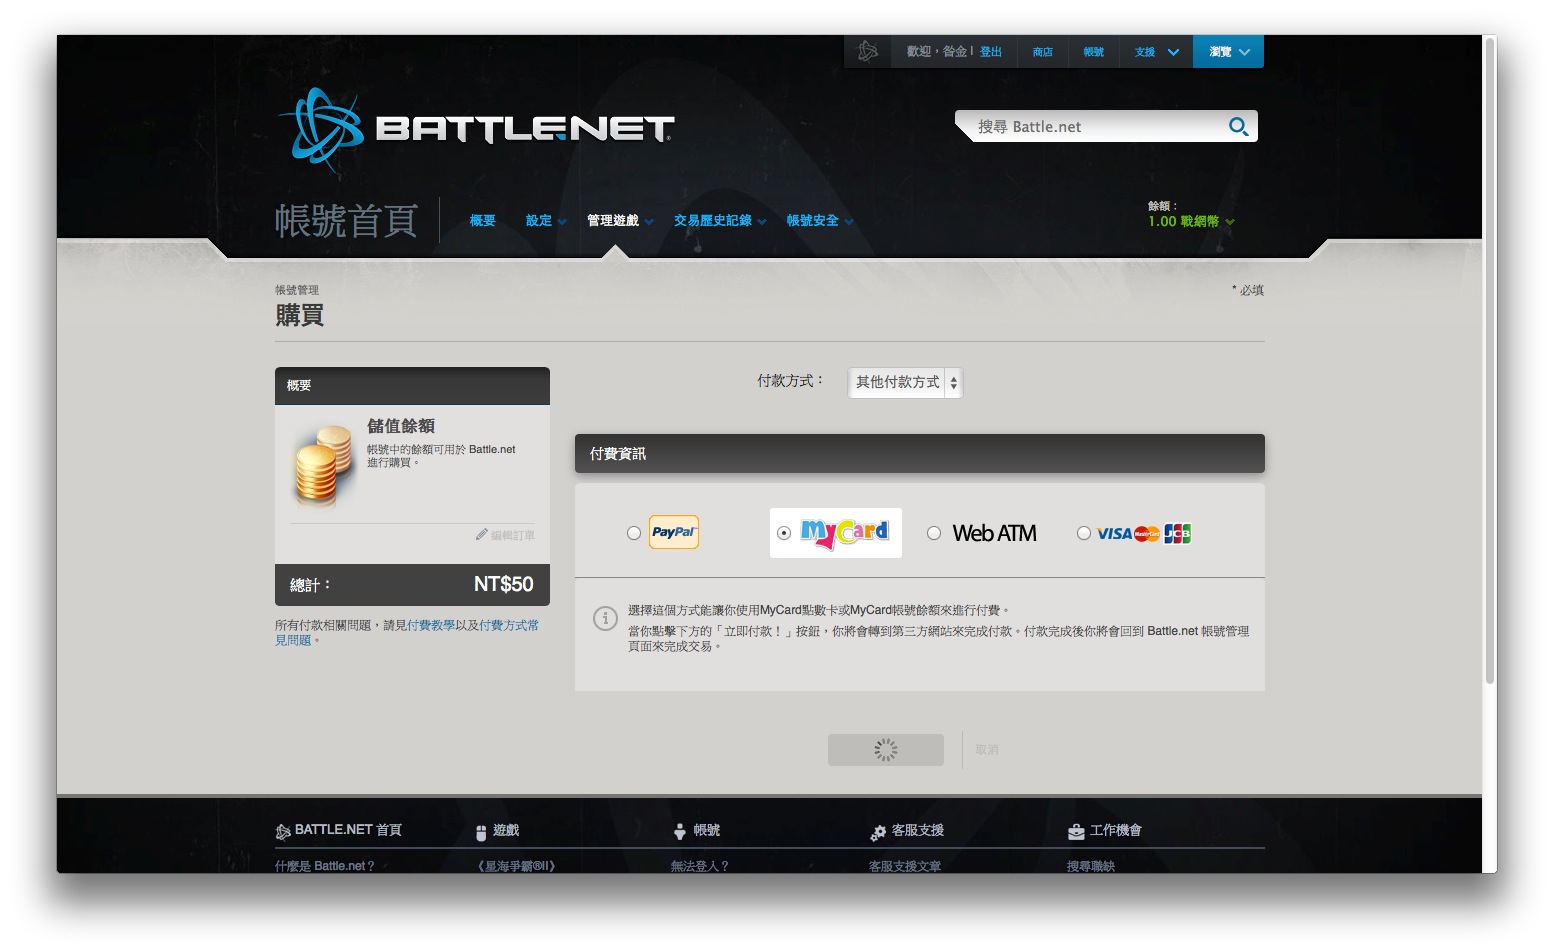Open the 工作機會 footer heading link

pyautogui.click(x=1116, y=831)
